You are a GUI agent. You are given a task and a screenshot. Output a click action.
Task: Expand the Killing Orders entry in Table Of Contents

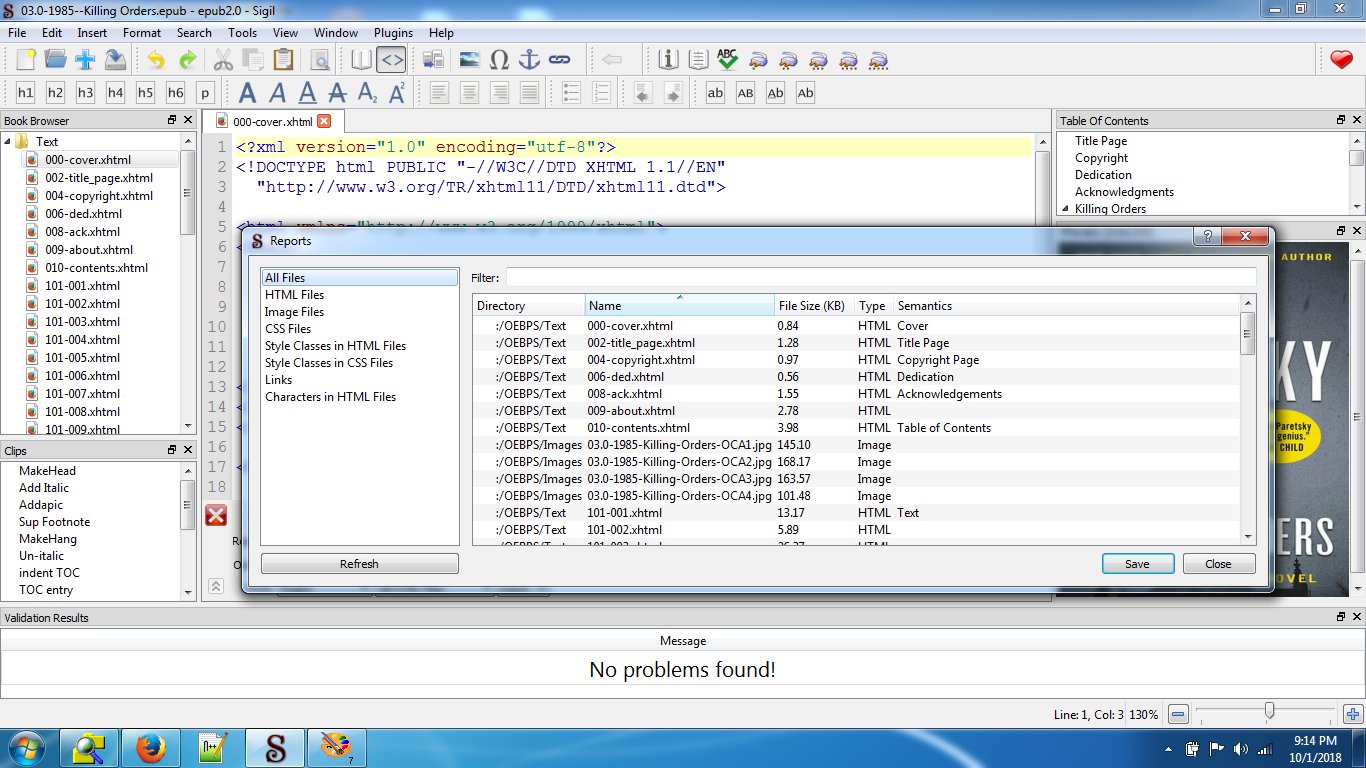click(x=1065, y=209)
